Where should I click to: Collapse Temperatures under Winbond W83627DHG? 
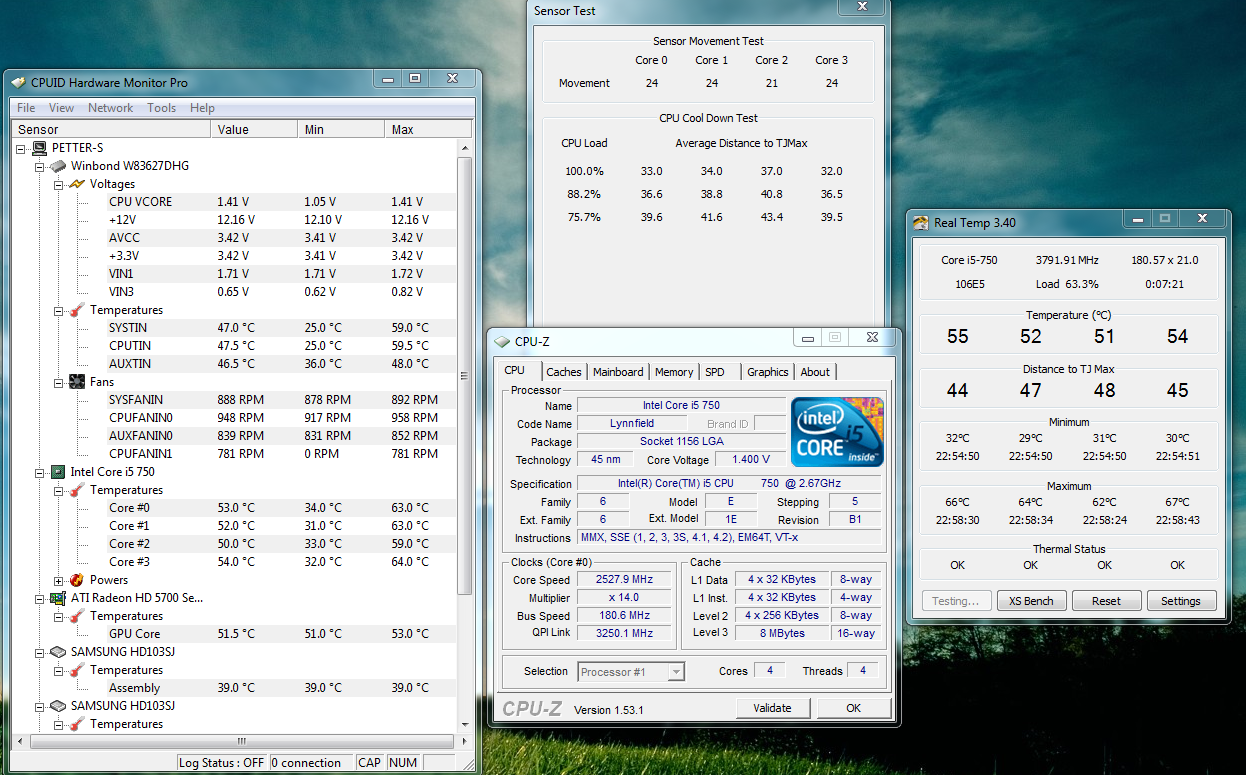(x=60, y=310)
